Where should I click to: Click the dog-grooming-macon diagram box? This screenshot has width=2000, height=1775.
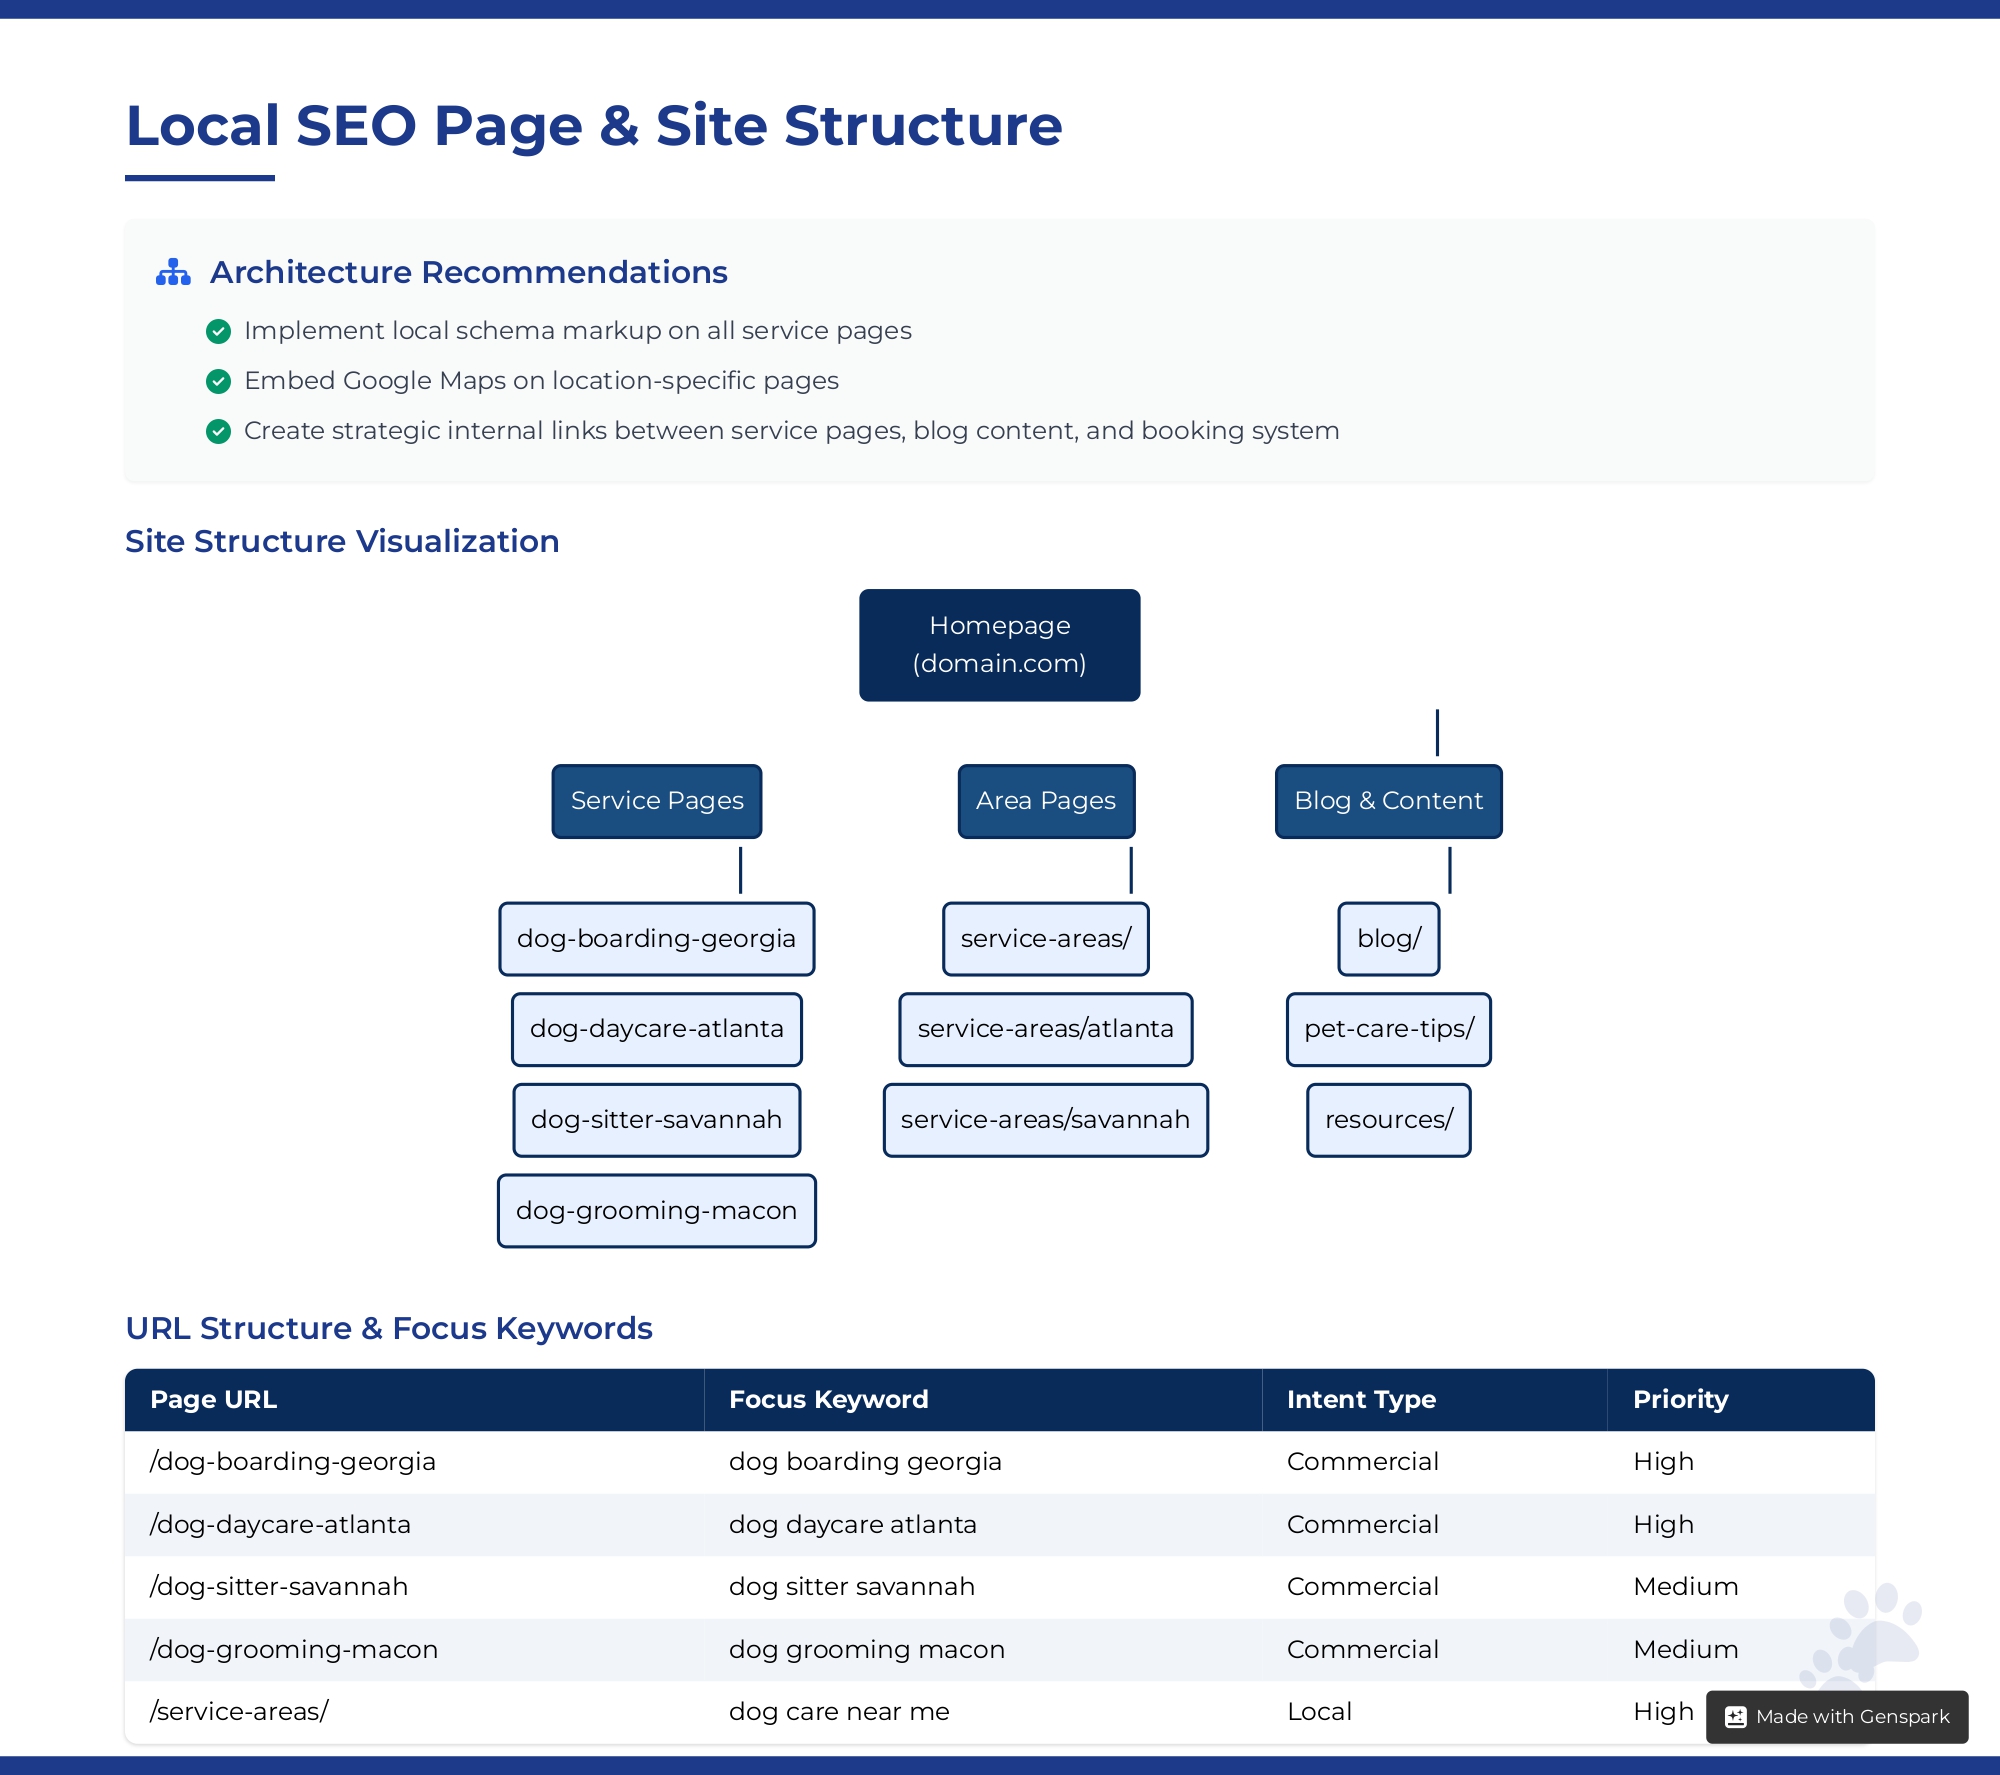click(x=656, y=1211)
